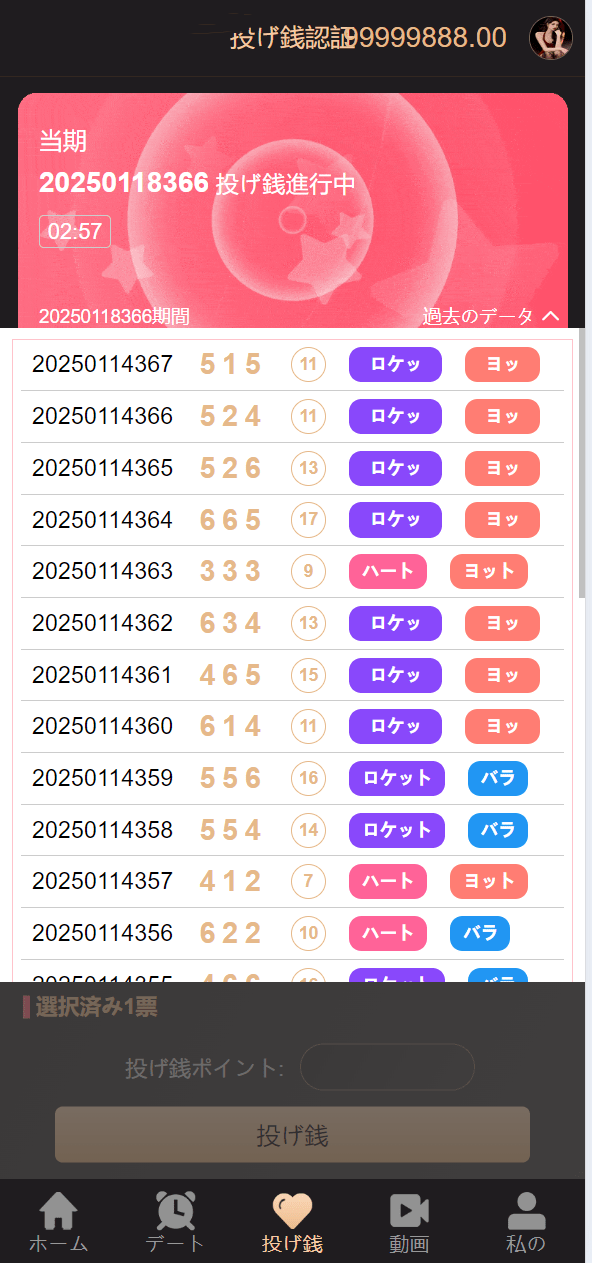Tap the circled count 17 next to 665
The height and width of the screenshot is (1263, 592).
308,520
